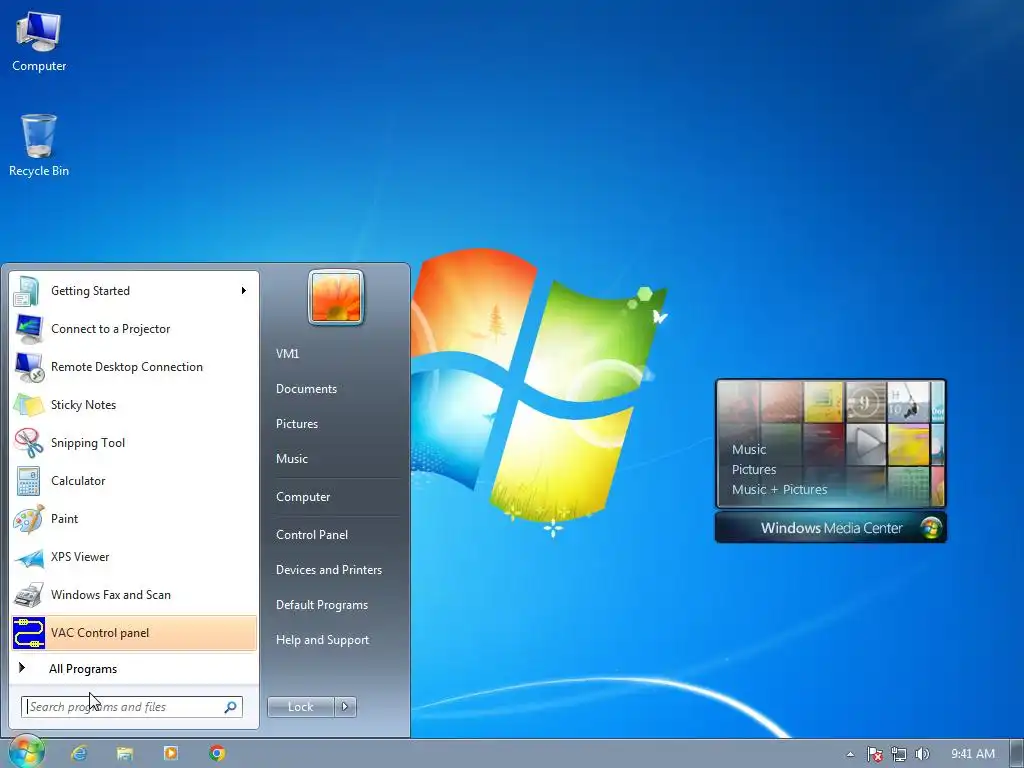Select the Recycle Bin desktop icon
The height and width of the screenshot is (768, 1024).
39,136
